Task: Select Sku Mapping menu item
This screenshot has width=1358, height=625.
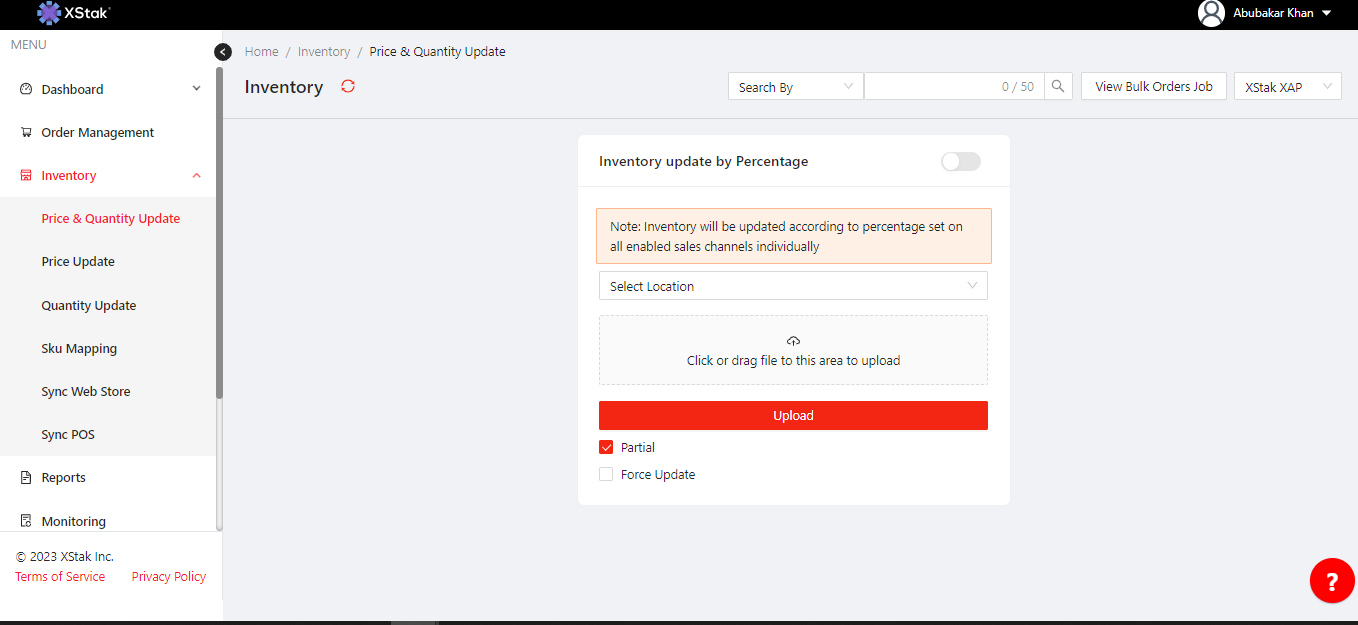Action: [x=79, y=348]
